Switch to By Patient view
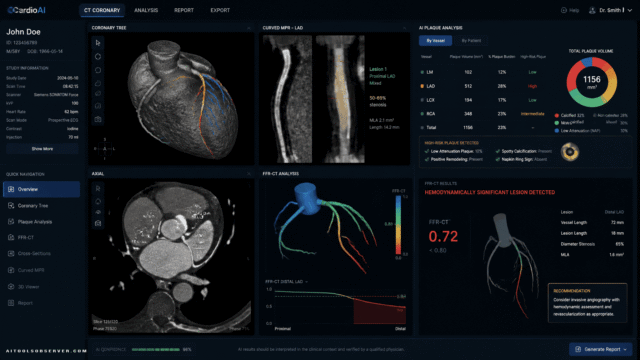 click(x=471, y=40)
